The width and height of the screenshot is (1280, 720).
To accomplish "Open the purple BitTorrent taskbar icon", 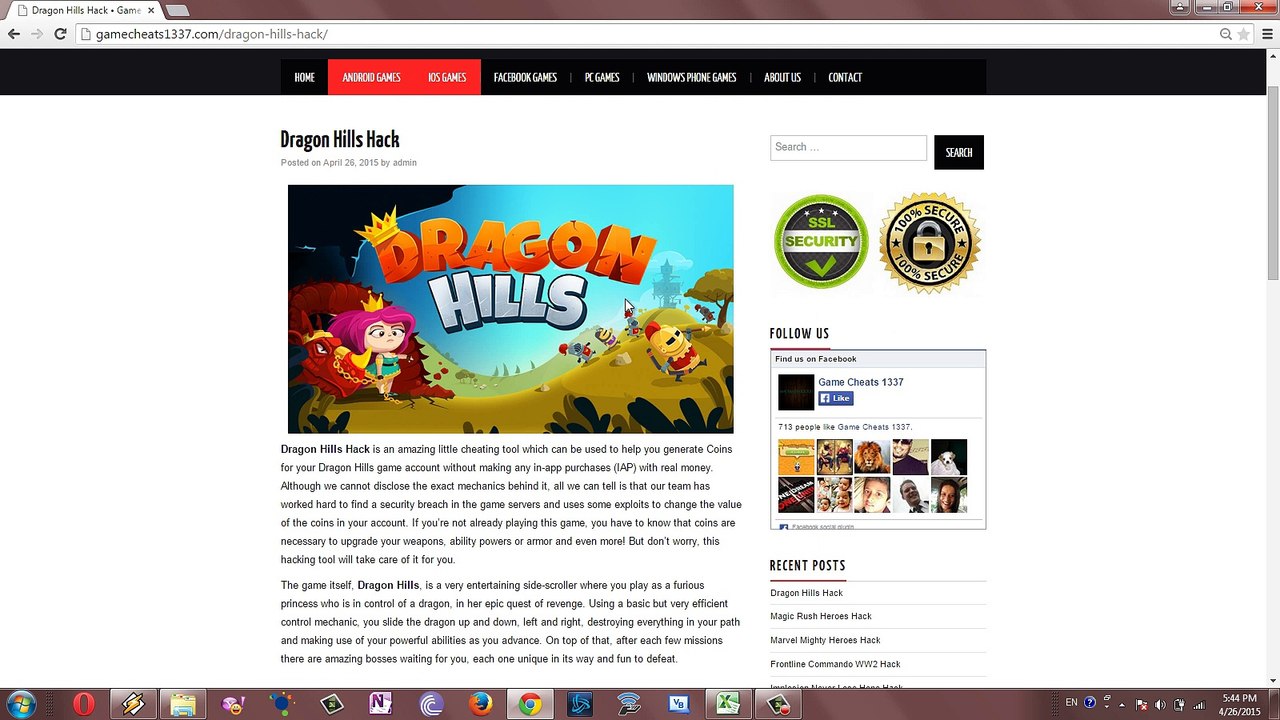I will pos(431,705).
